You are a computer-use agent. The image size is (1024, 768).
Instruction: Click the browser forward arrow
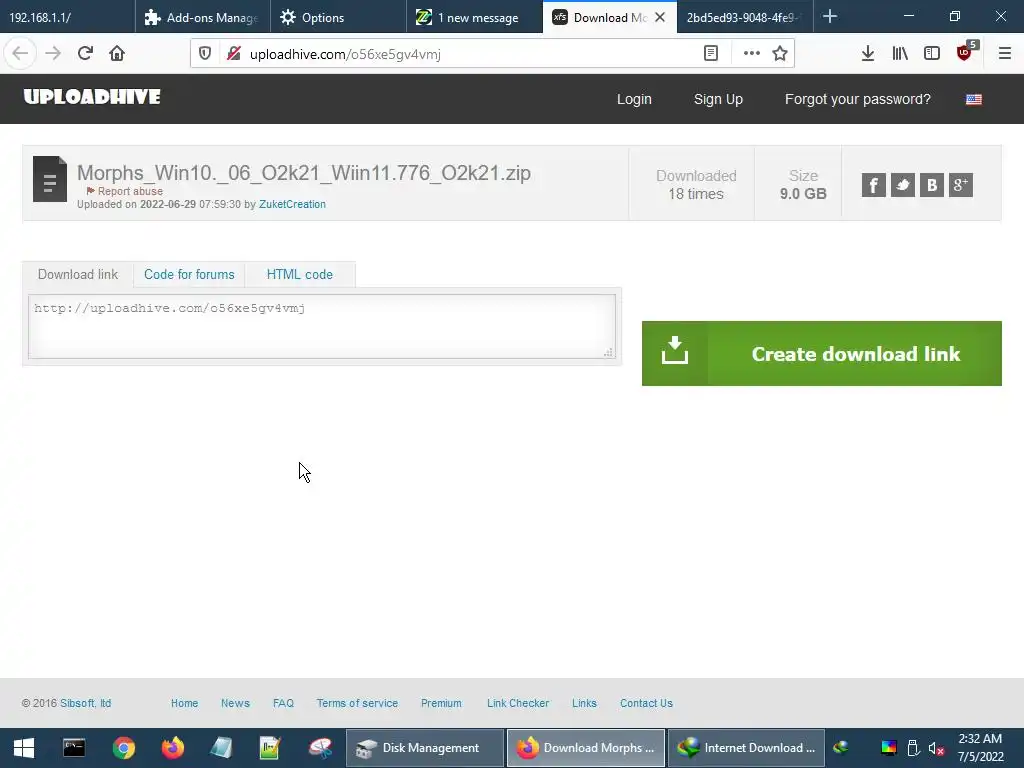tap(53, 54)
